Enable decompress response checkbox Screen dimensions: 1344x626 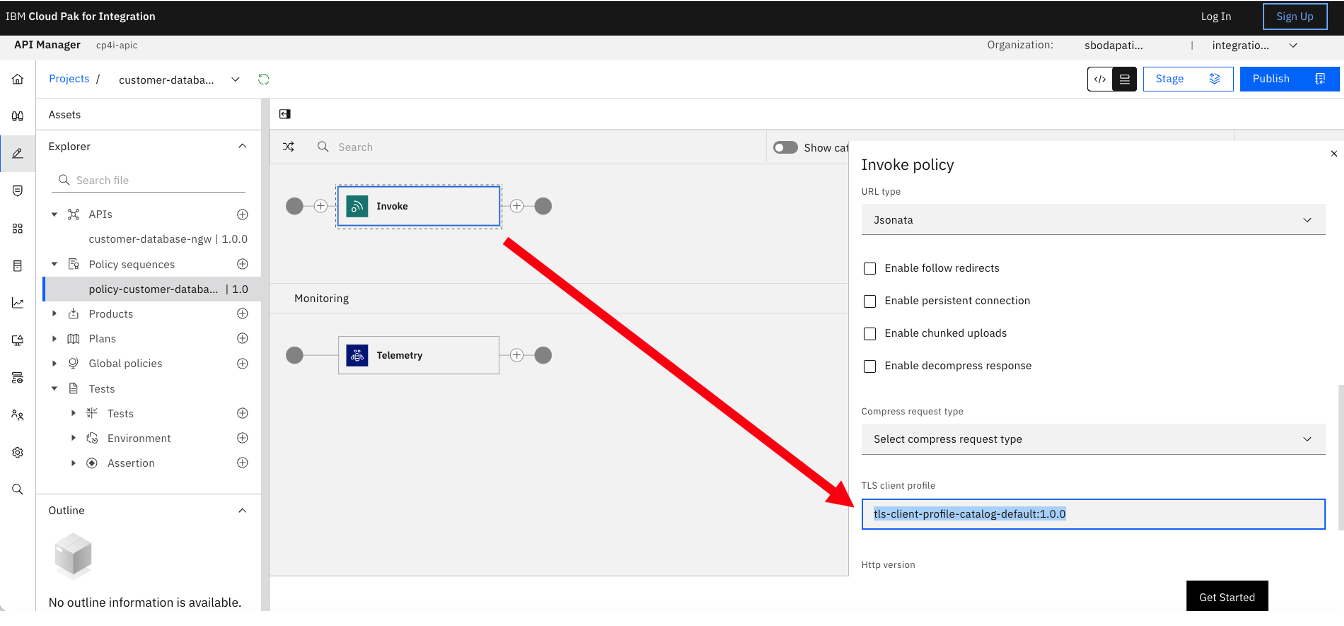click(x=870, y=366)
